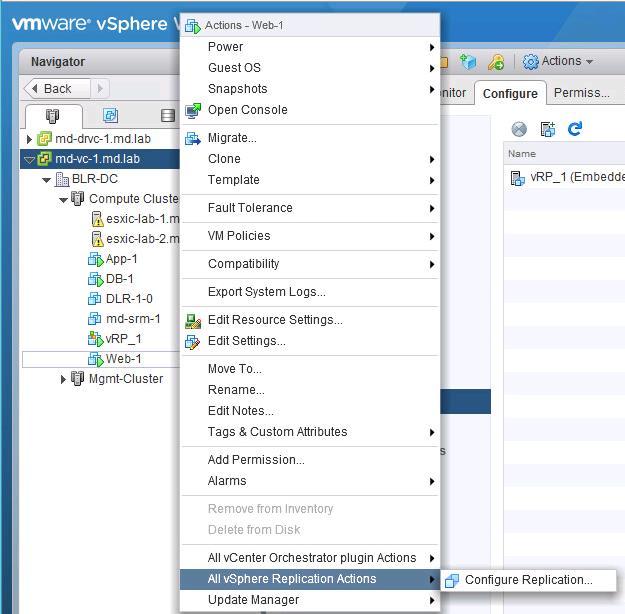Collapse the Compute Cluster node

[63, 200]
